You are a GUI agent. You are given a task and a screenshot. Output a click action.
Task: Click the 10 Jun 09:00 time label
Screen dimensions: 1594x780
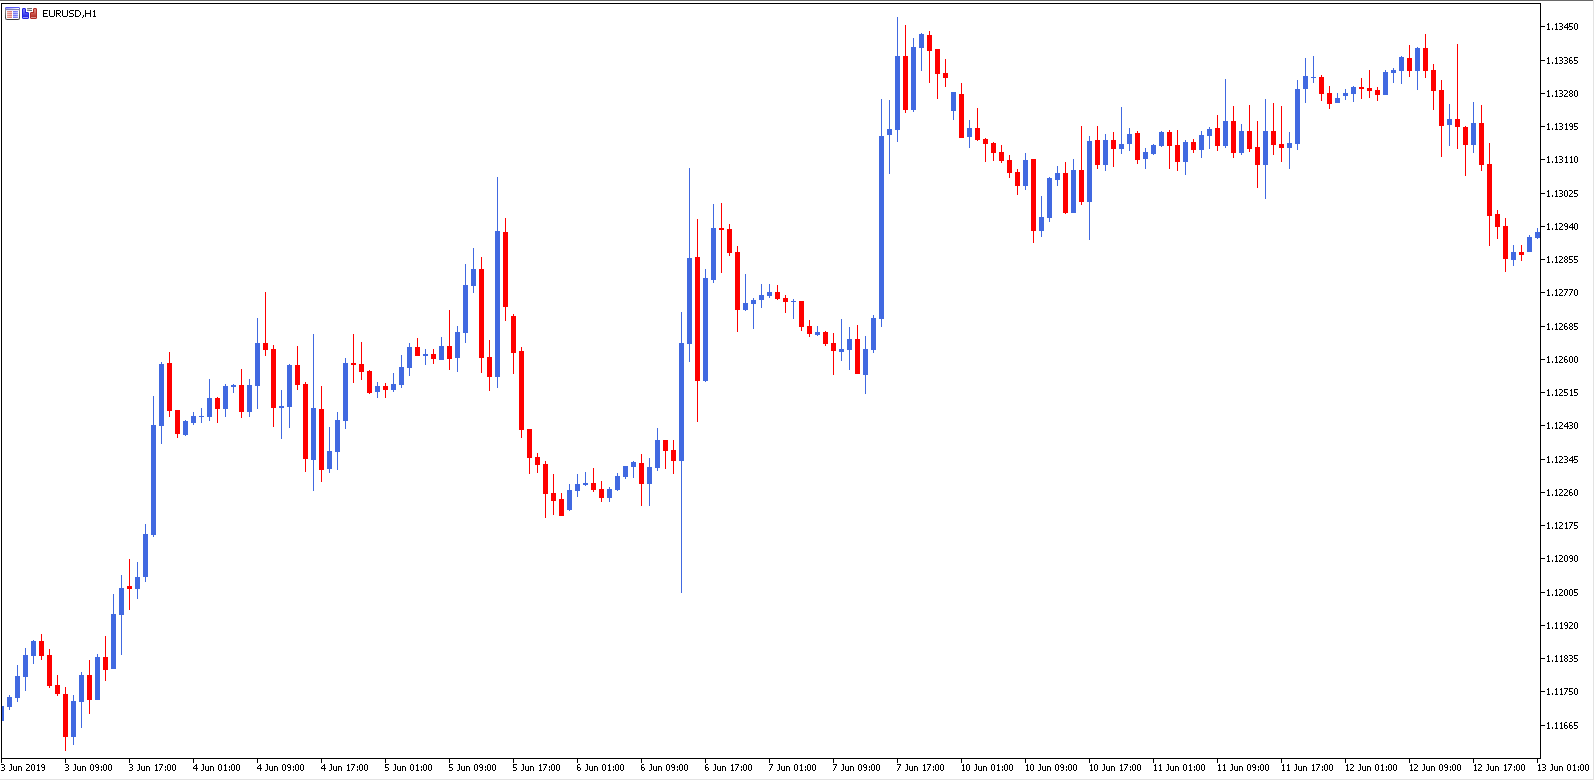[x=1050, y=768]
